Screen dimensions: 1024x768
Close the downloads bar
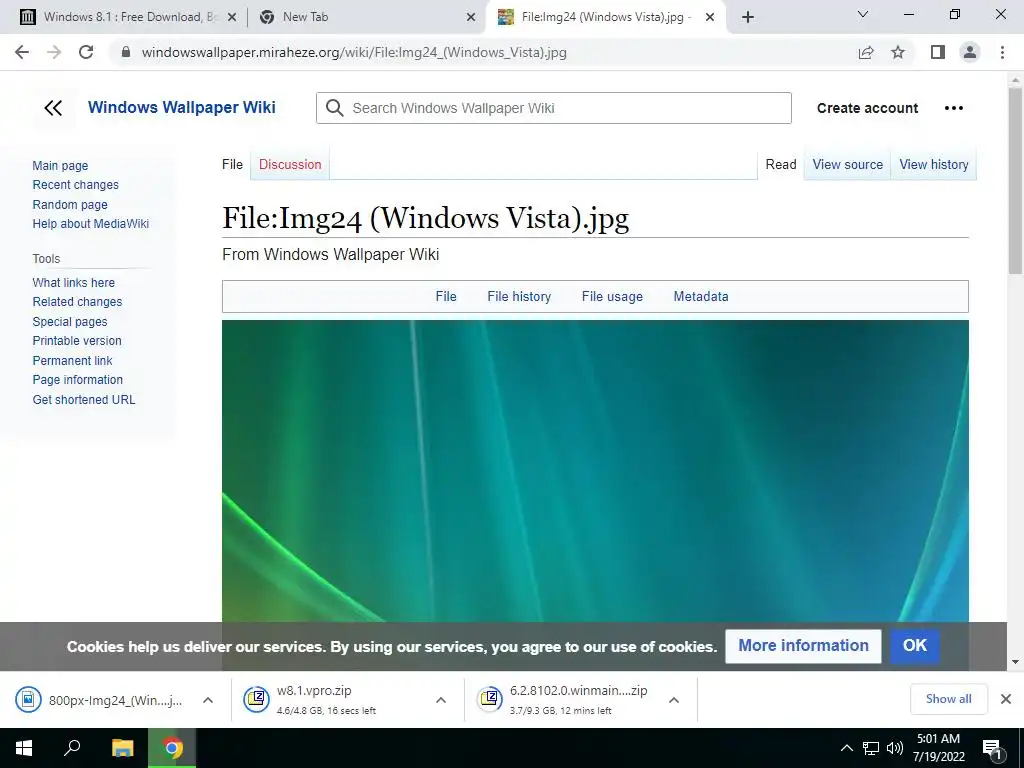pyautogui.click(x=1006, y=699)
